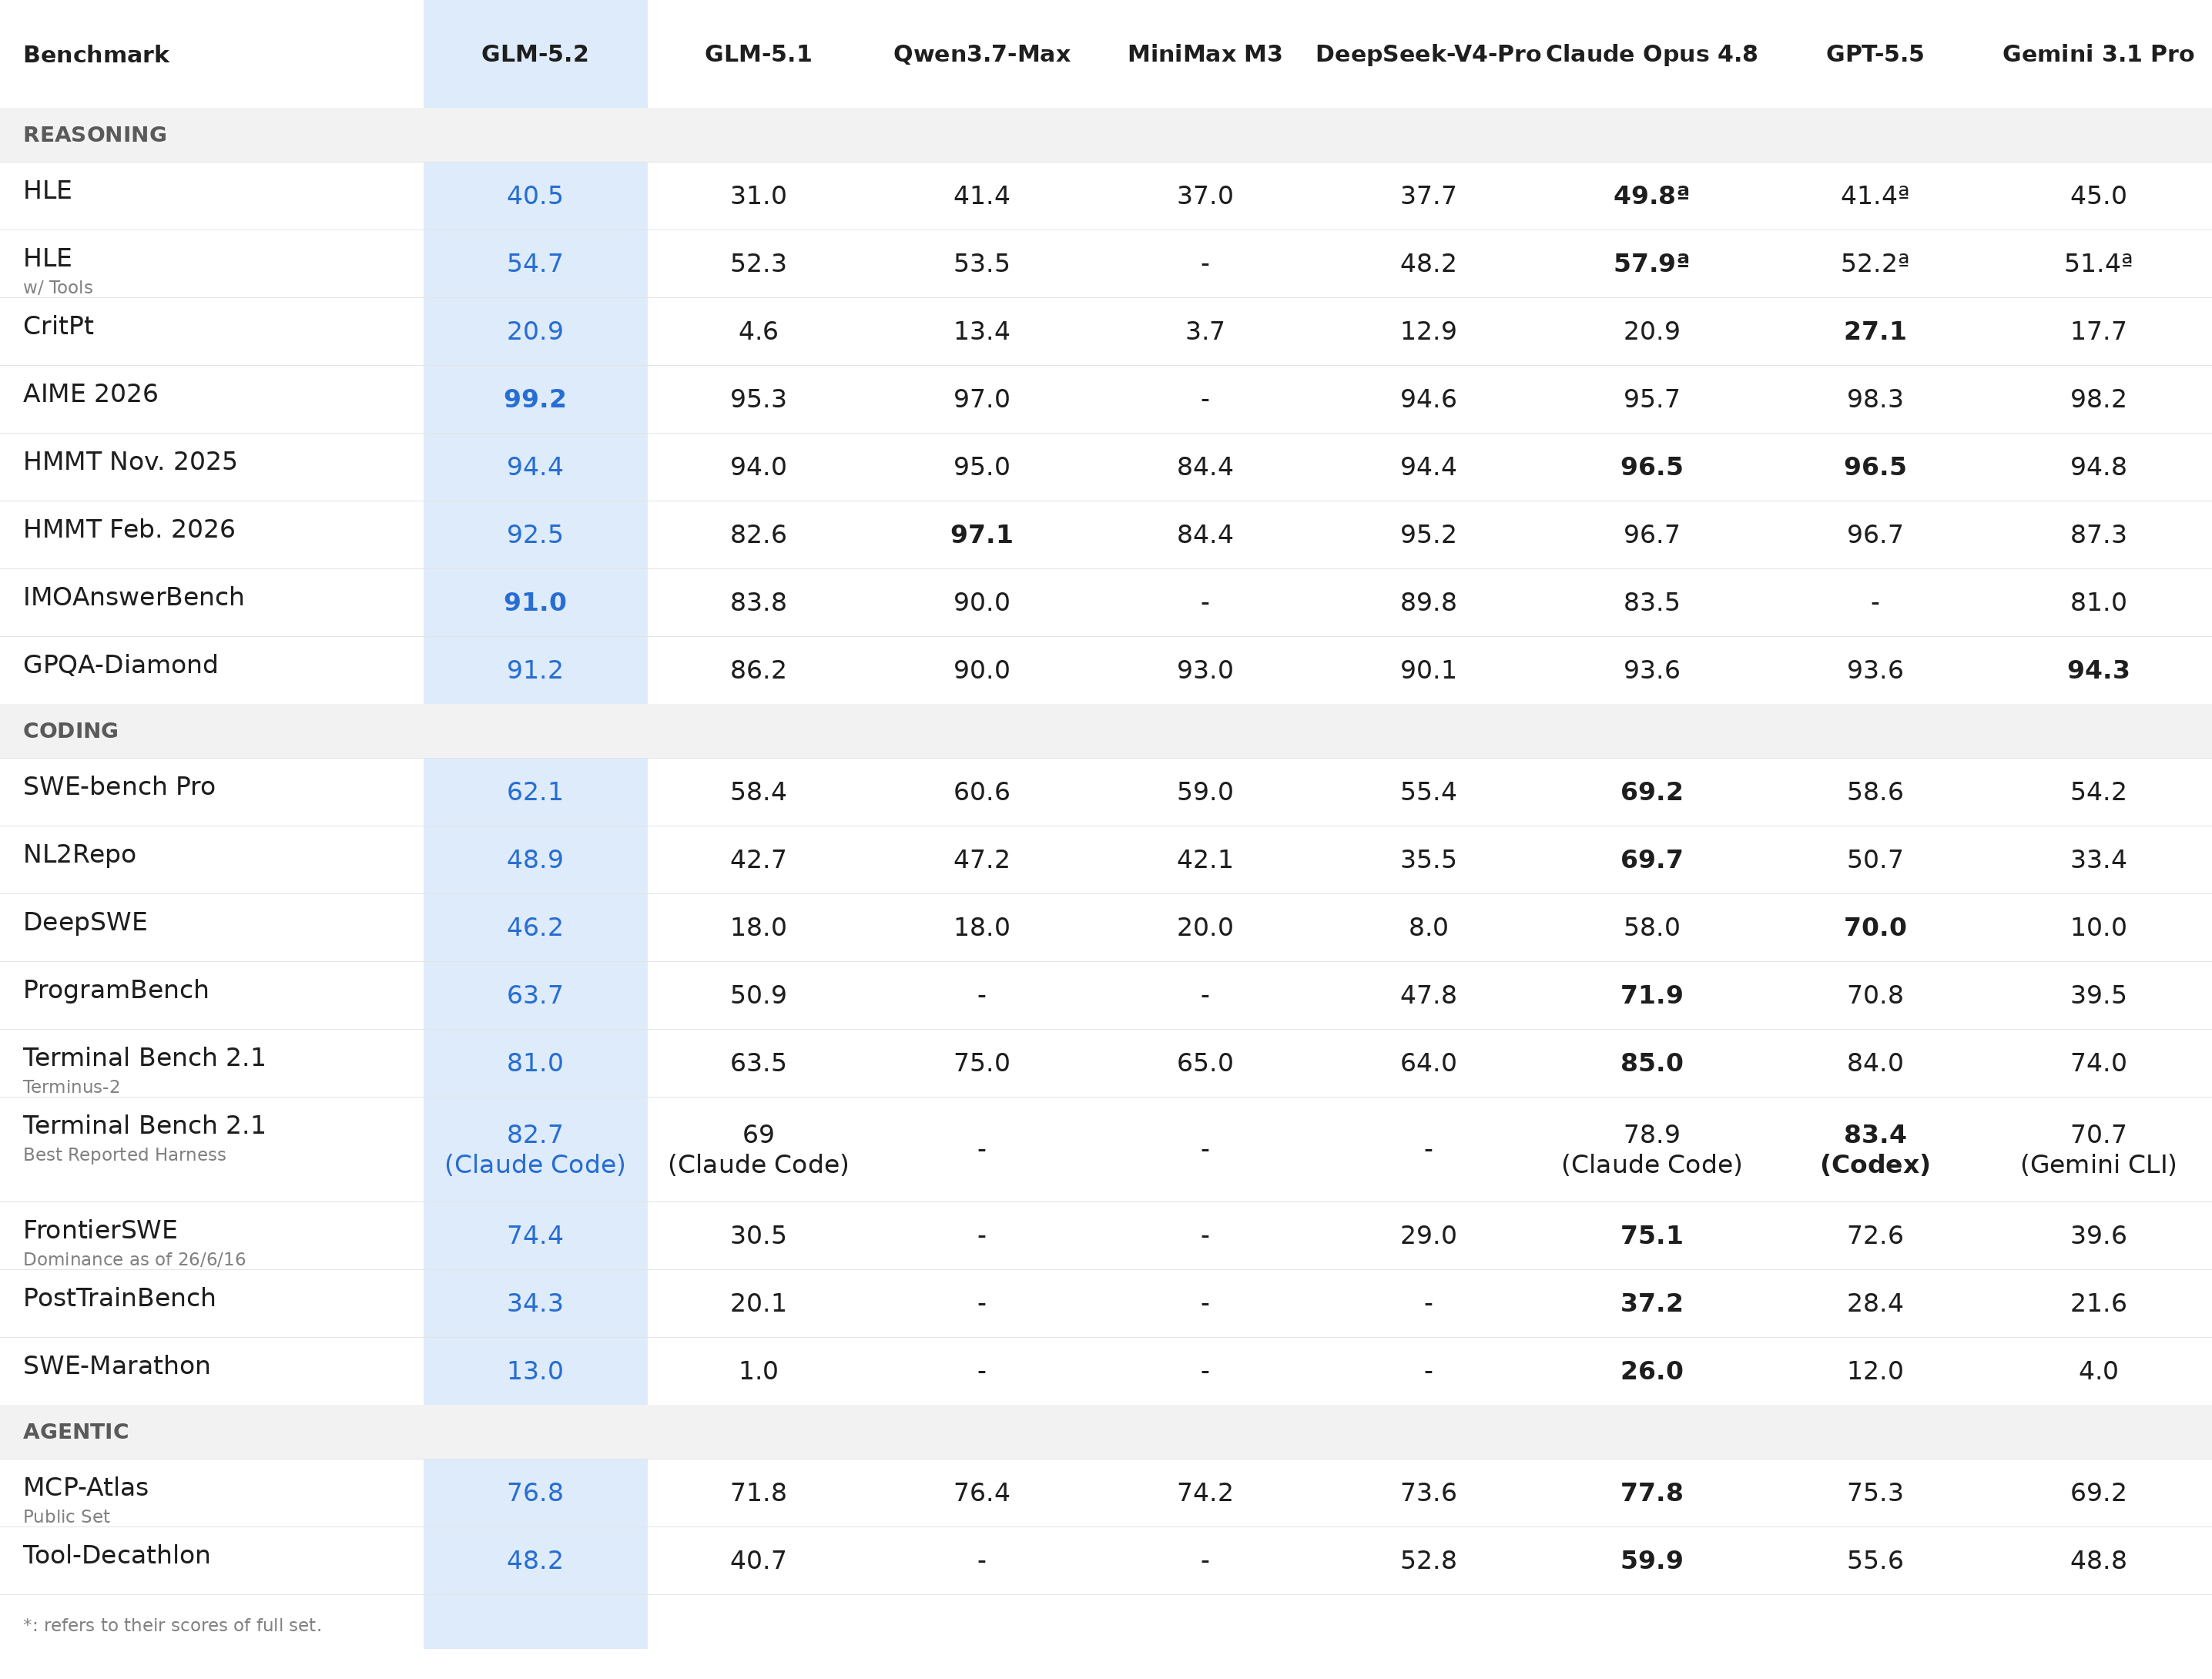Viewport: 2212px width, 1679px height.
Task: Select the FrontierSWE row label
Action: pyautogui.click(x=100, y=1231)
